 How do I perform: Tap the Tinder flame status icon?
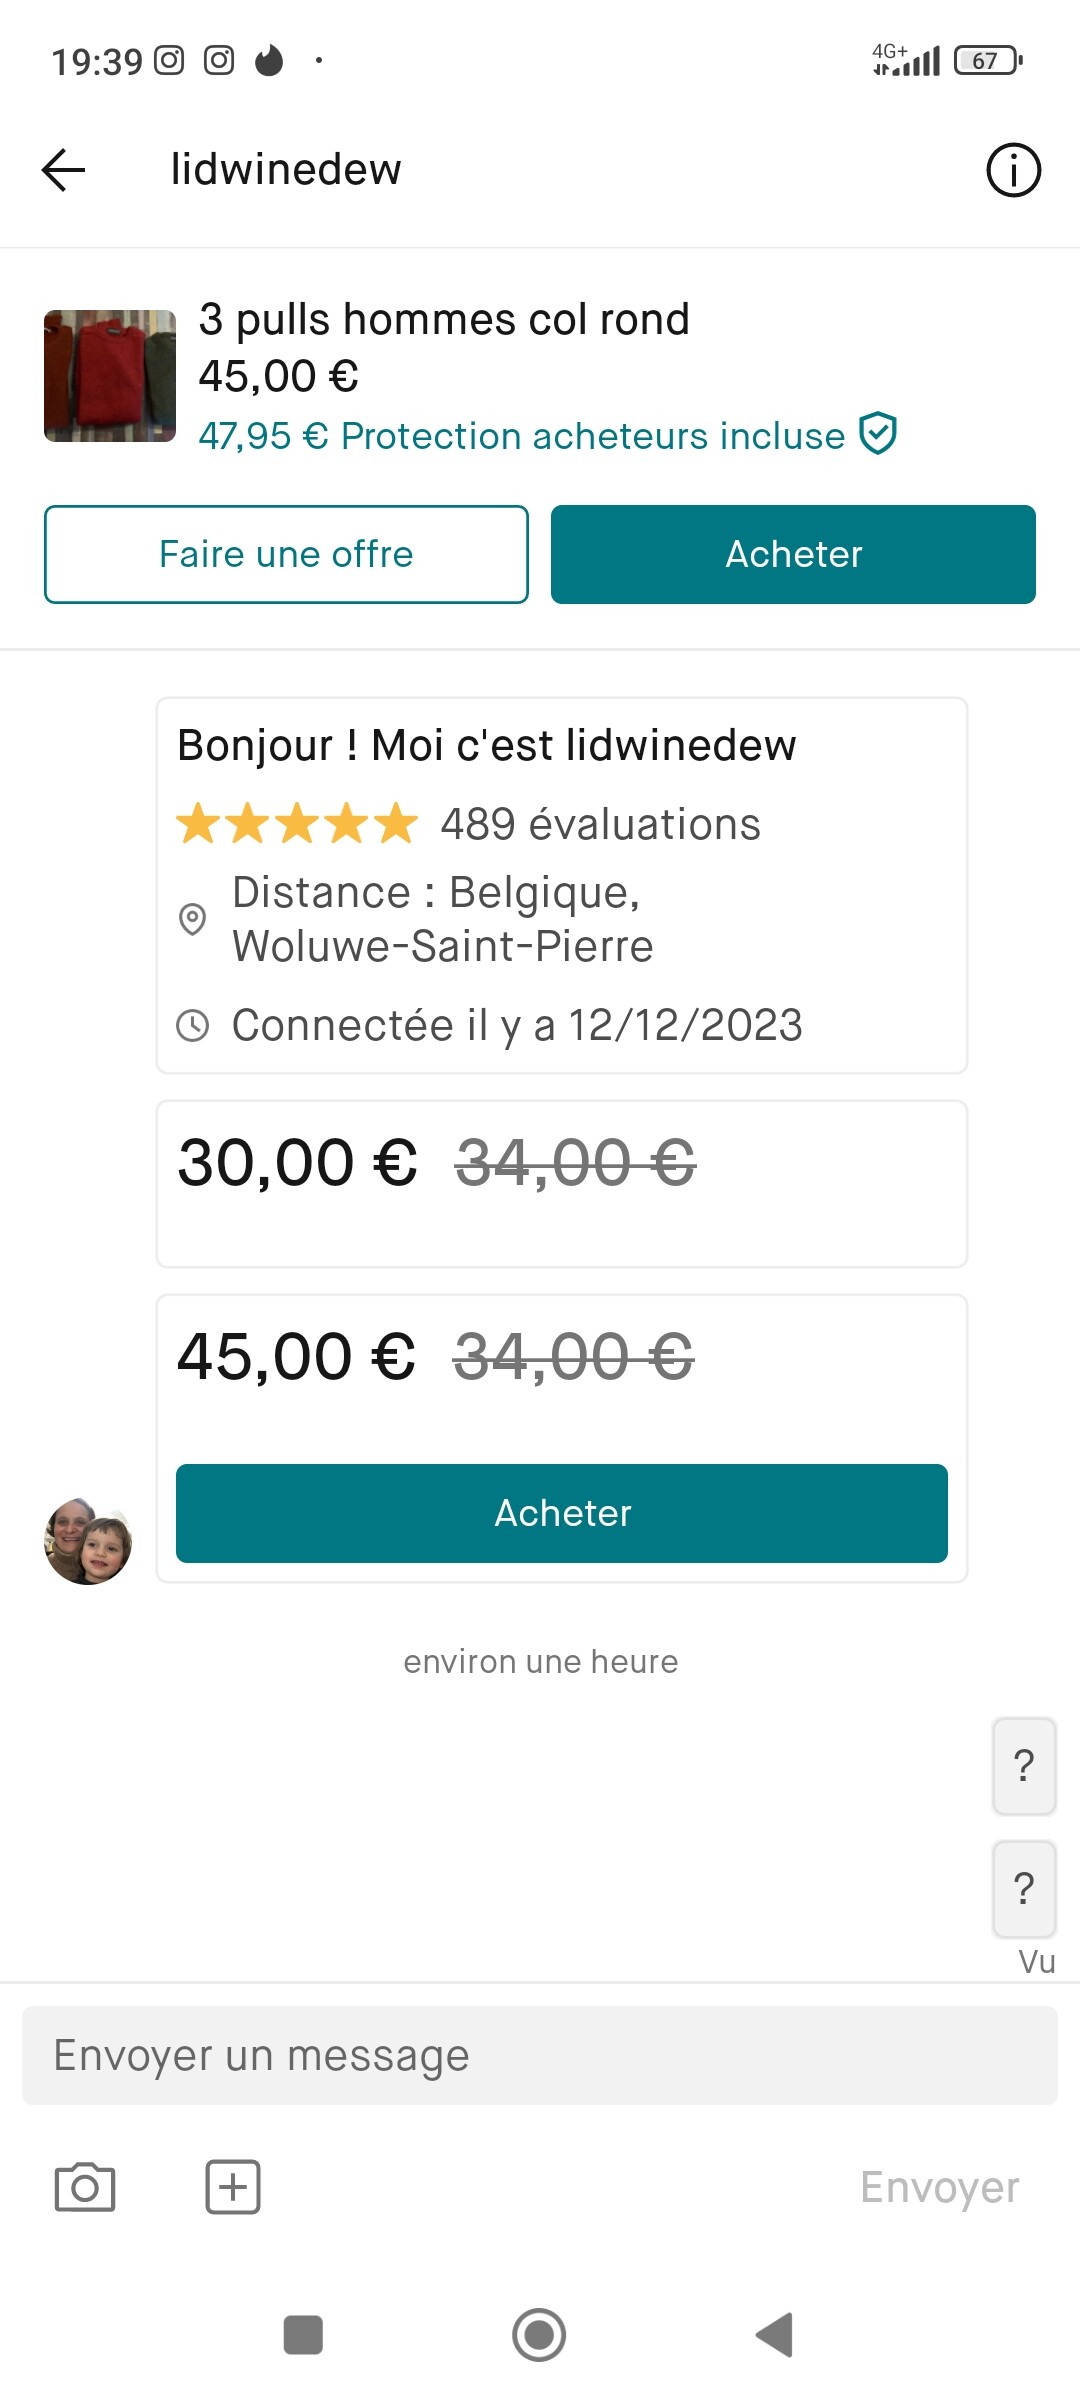269,61
